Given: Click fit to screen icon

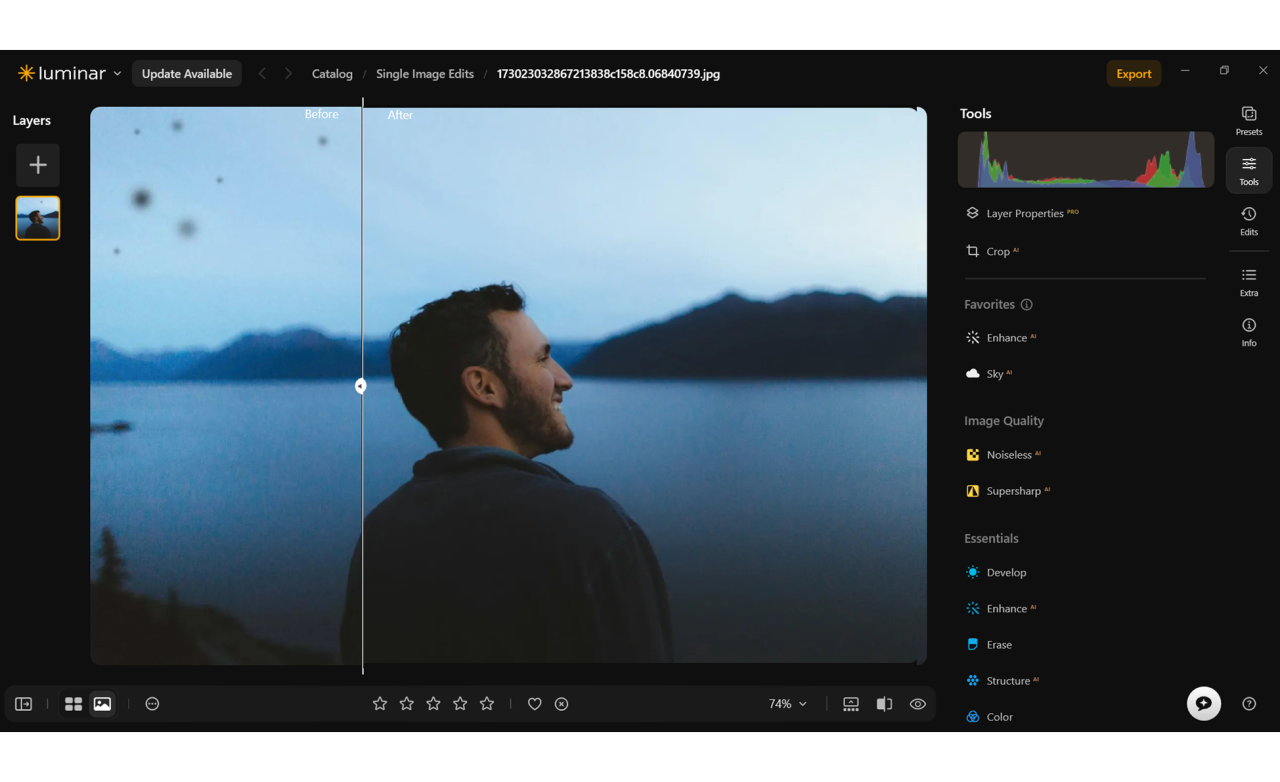Looking at the screenshot, I should click(x=851, y=704).
